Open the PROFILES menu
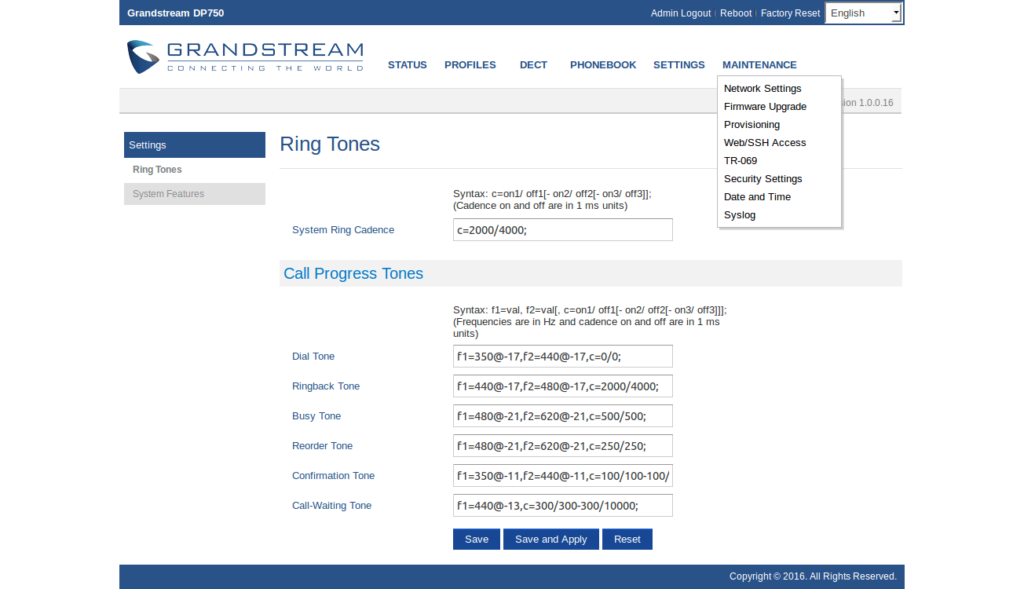 click(470, 65)
